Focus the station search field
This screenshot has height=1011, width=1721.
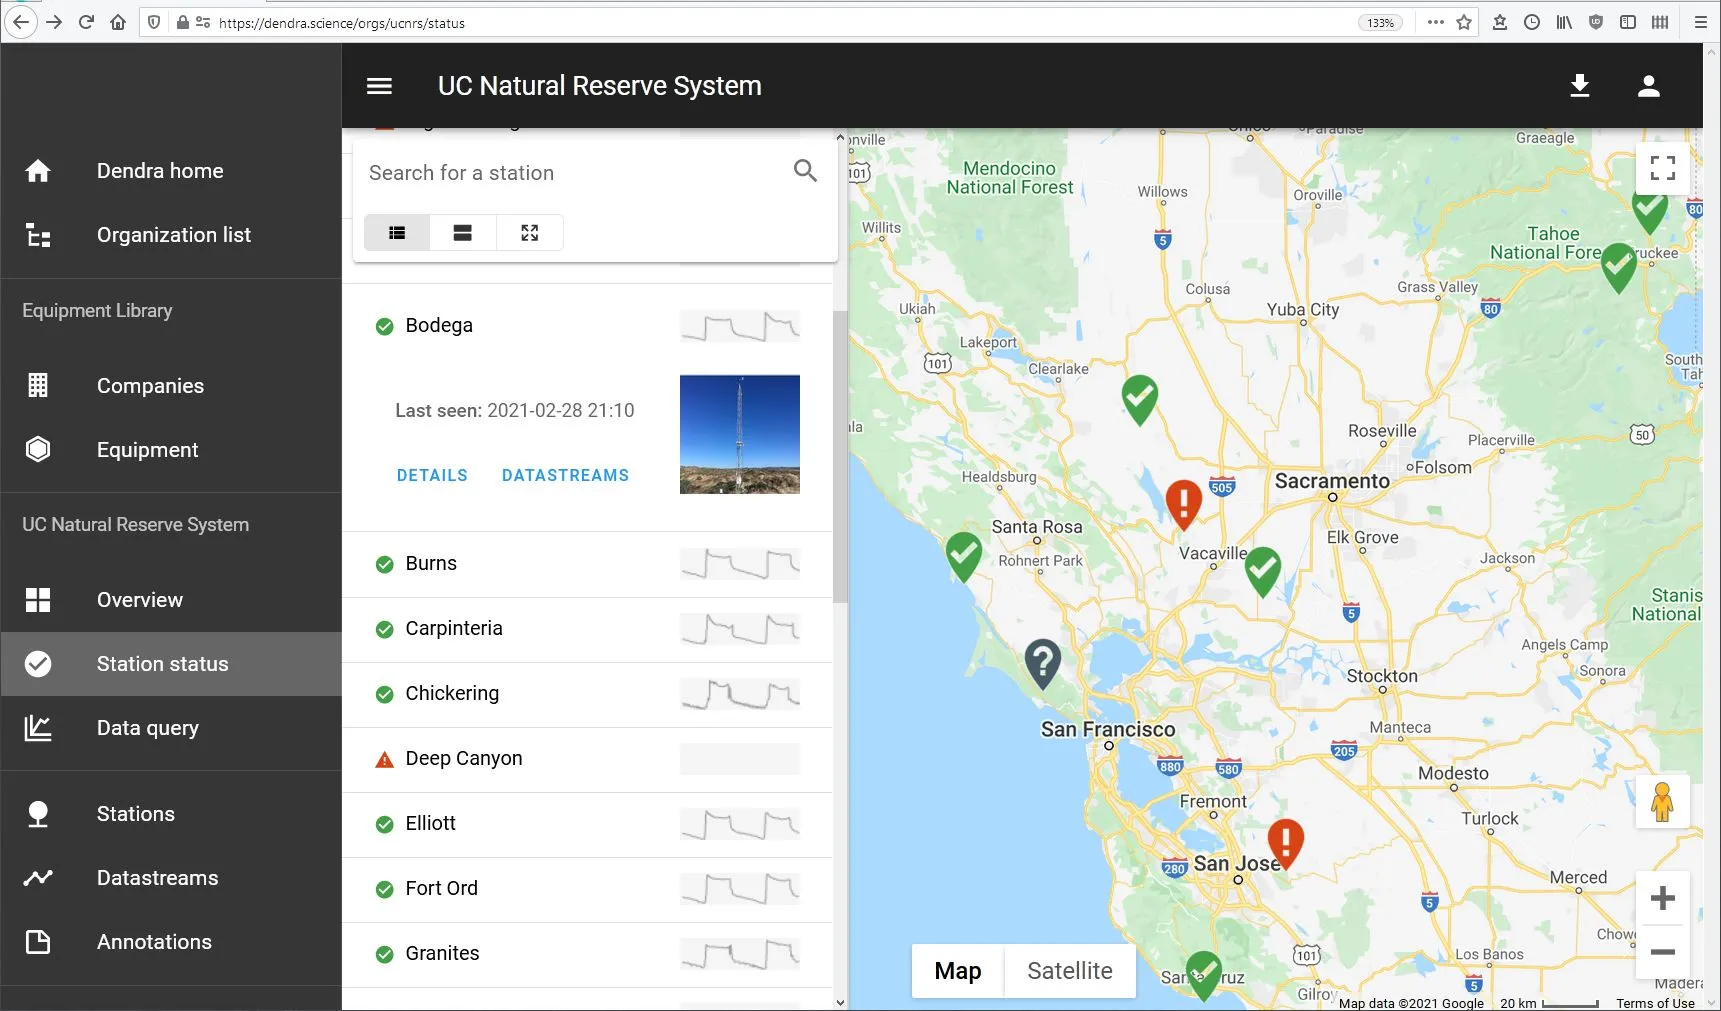click(x=575, y=173)
